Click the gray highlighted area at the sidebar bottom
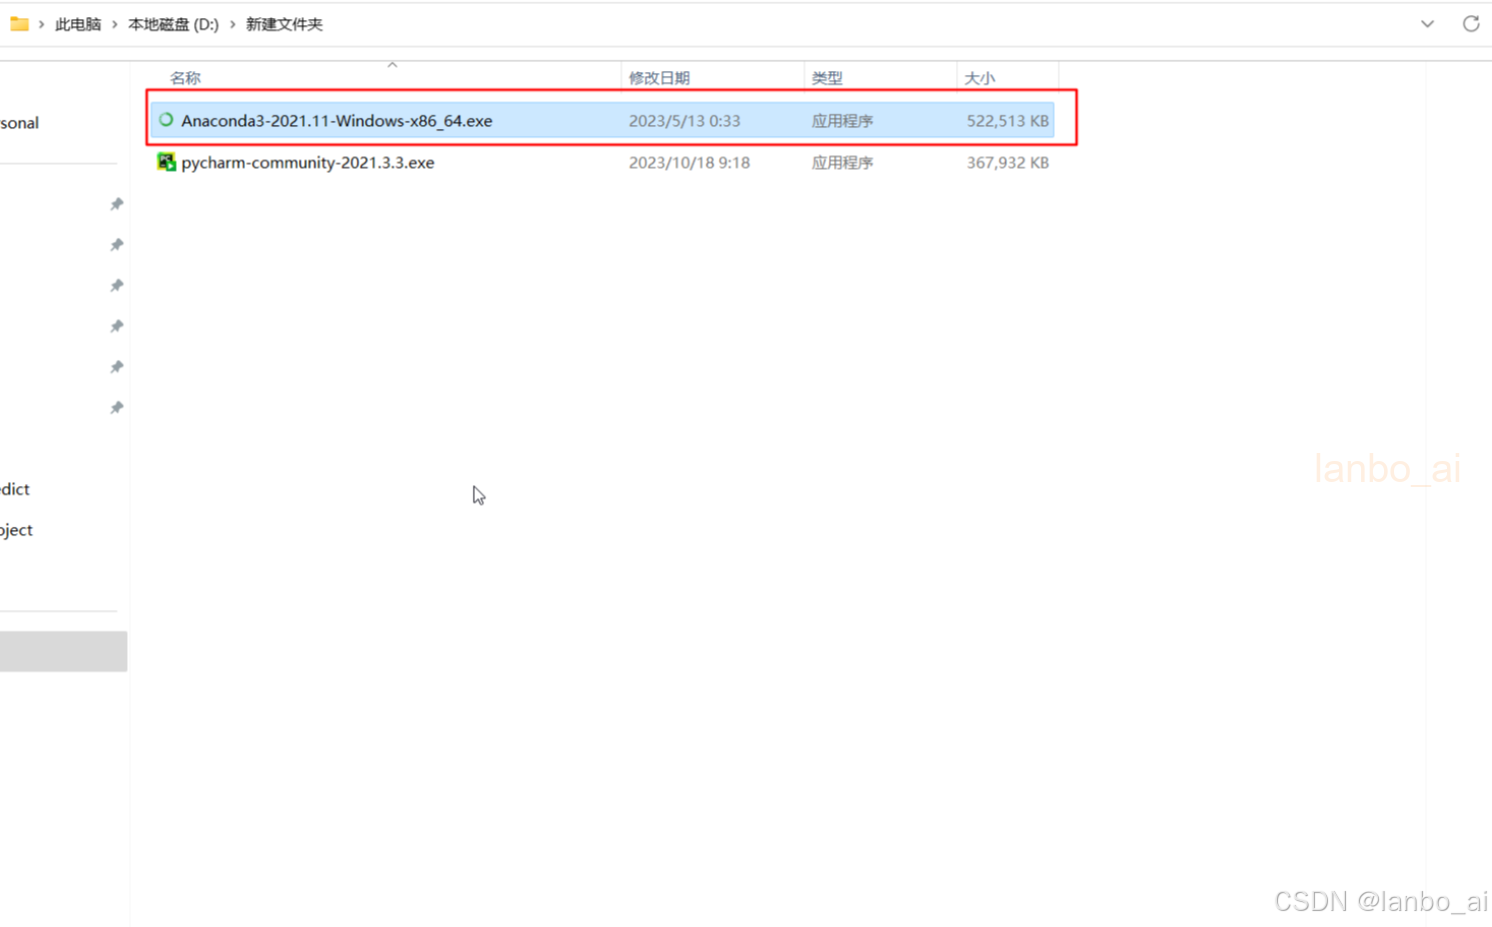This screenshot has width=1492, height=927. [63, 651]
